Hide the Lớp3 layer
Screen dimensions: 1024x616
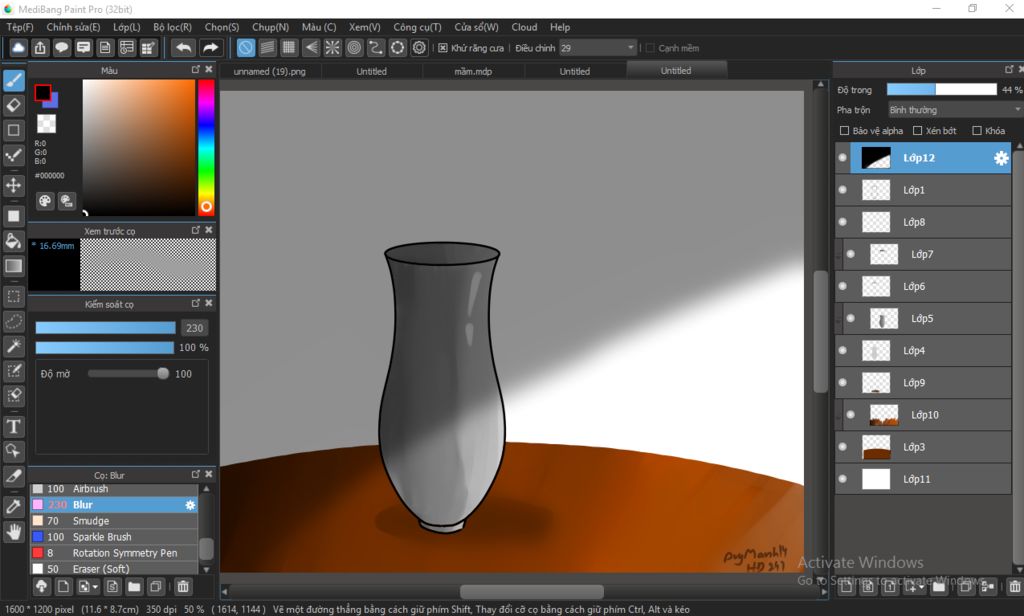click(x=842, y=447)
